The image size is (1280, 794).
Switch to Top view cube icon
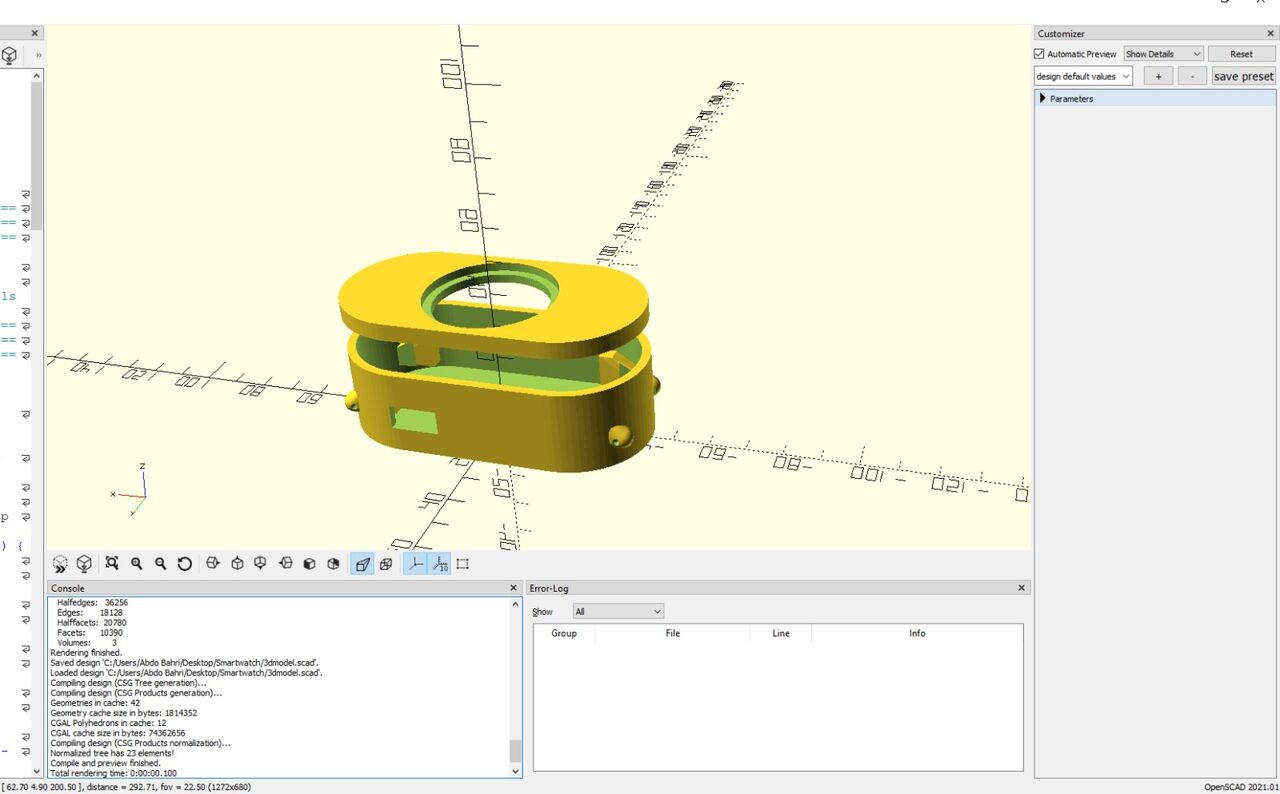pos(237,564)
